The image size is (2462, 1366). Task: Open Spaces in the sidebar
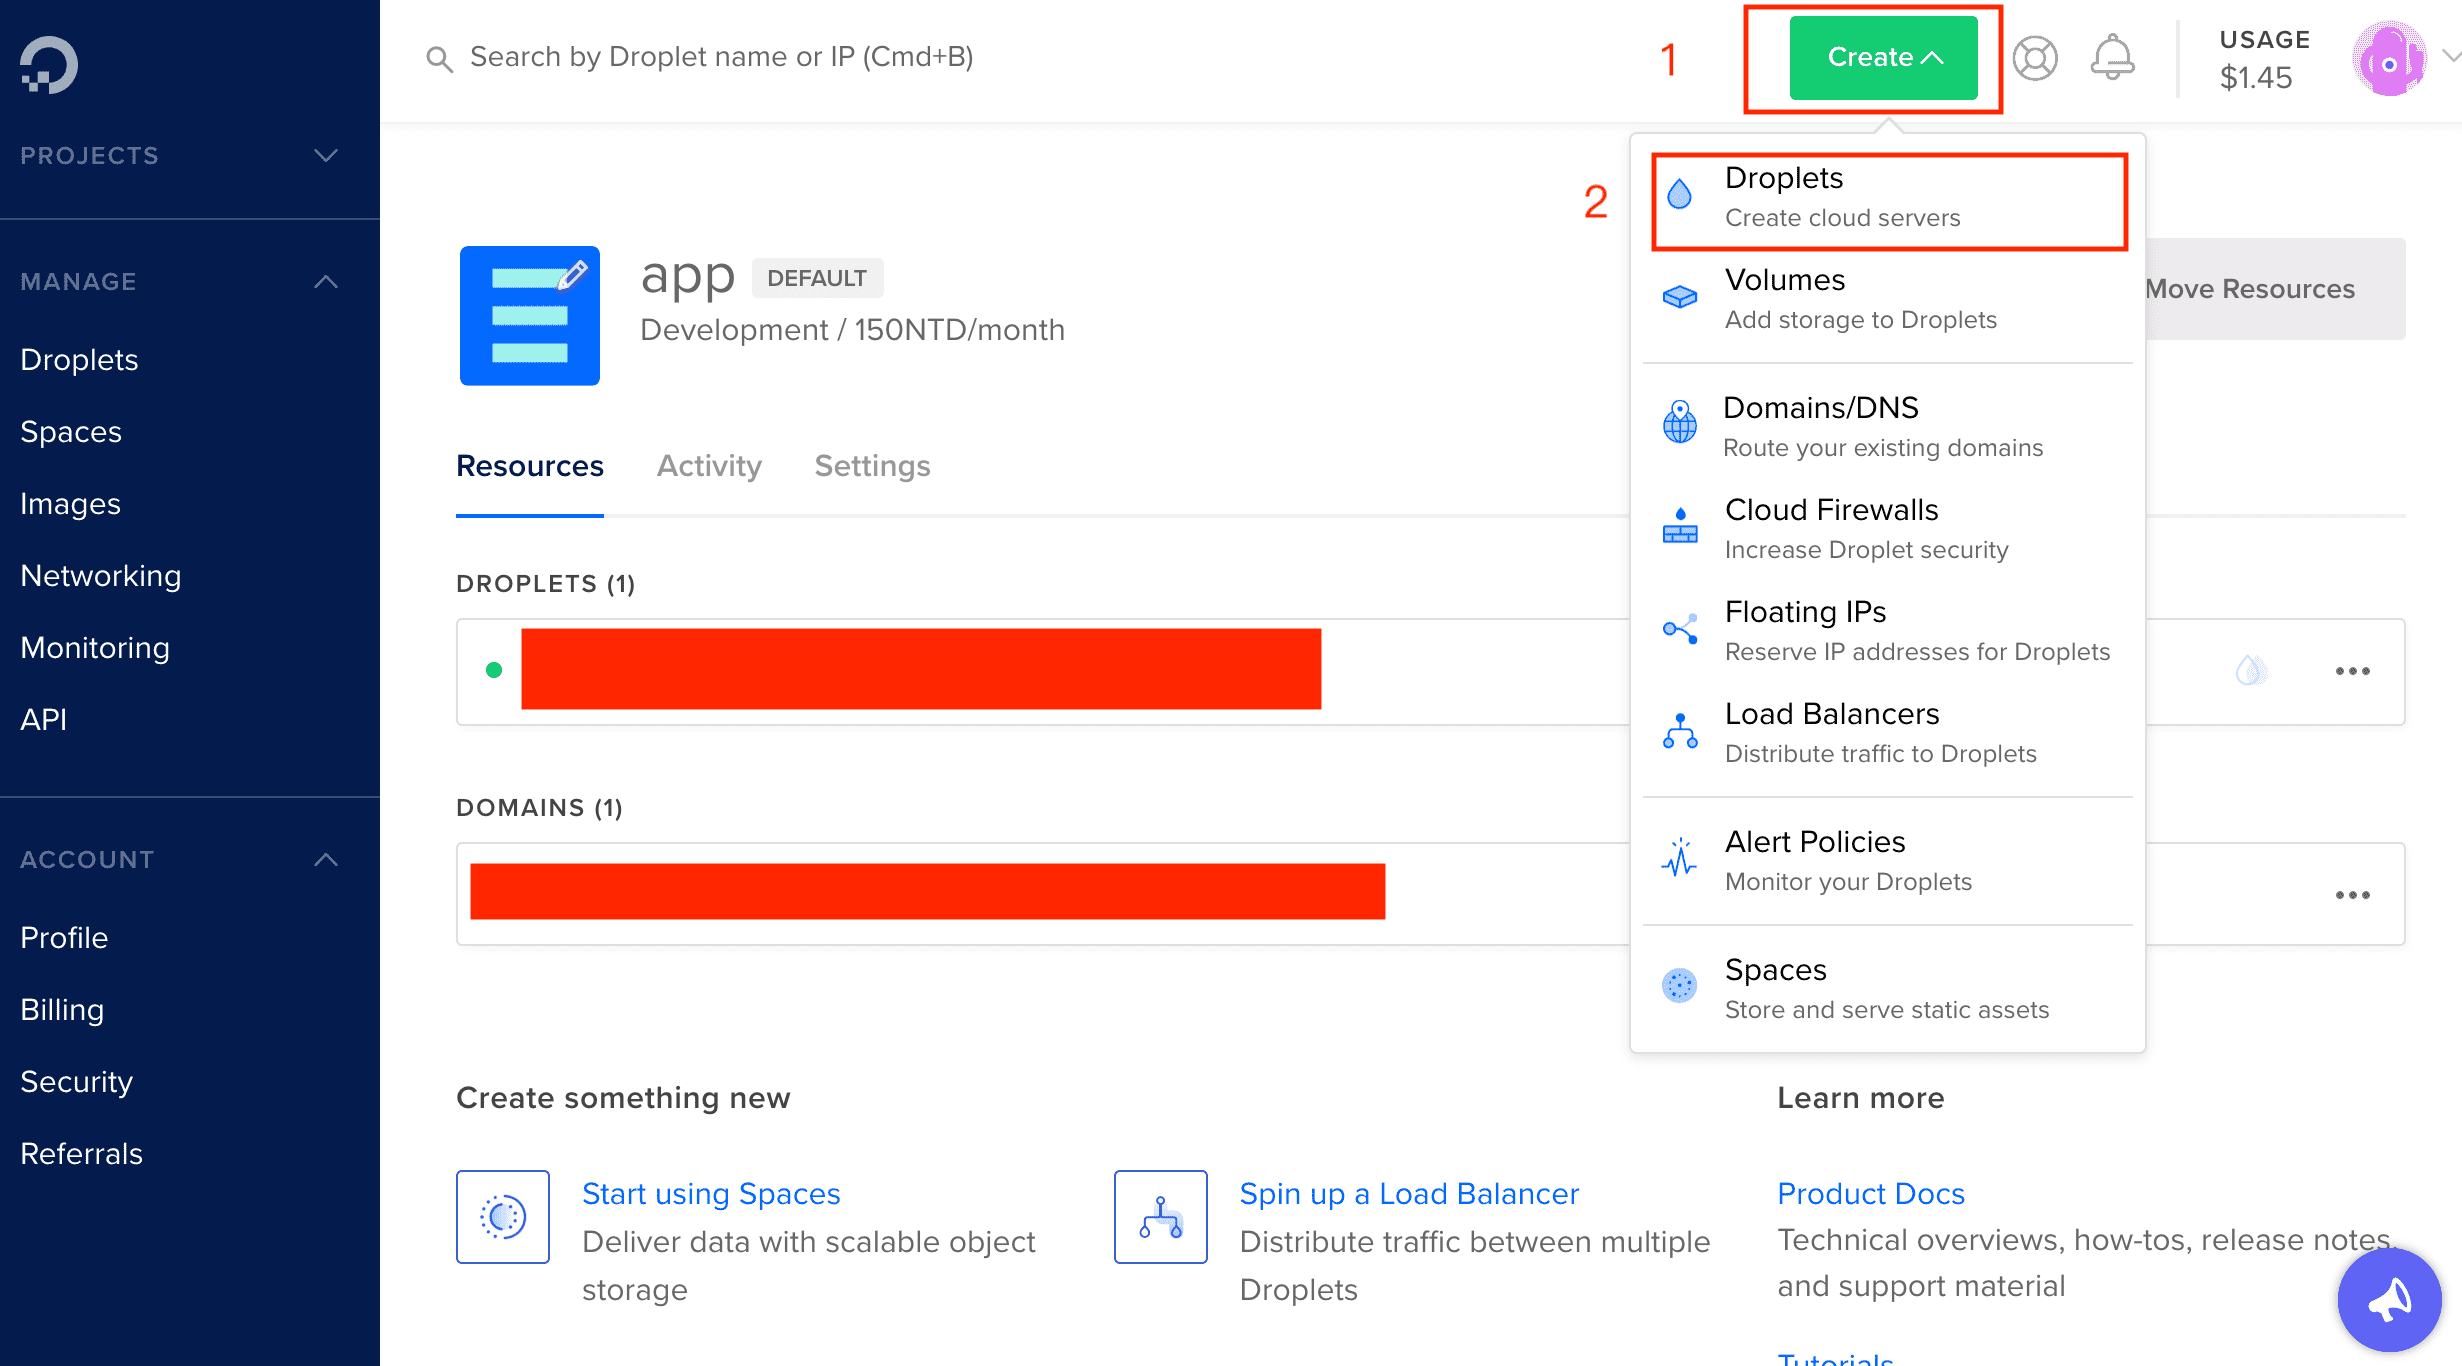71,432
